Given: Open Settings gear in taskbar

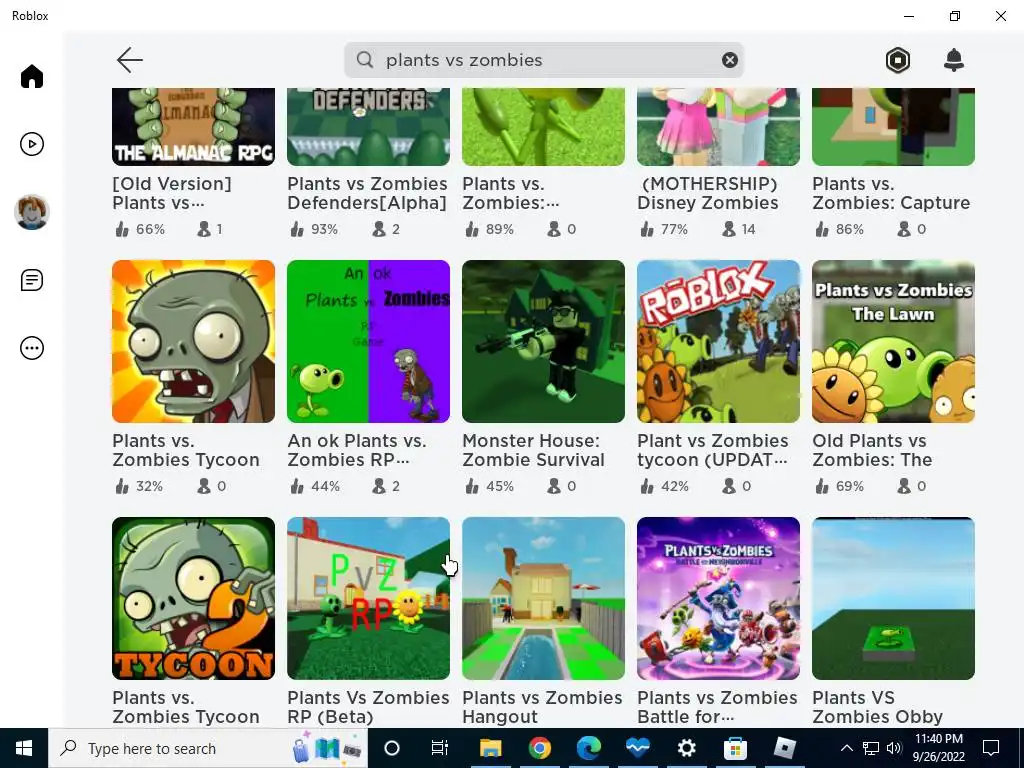Looking at the screenshot, I should (x=686, y=748).
